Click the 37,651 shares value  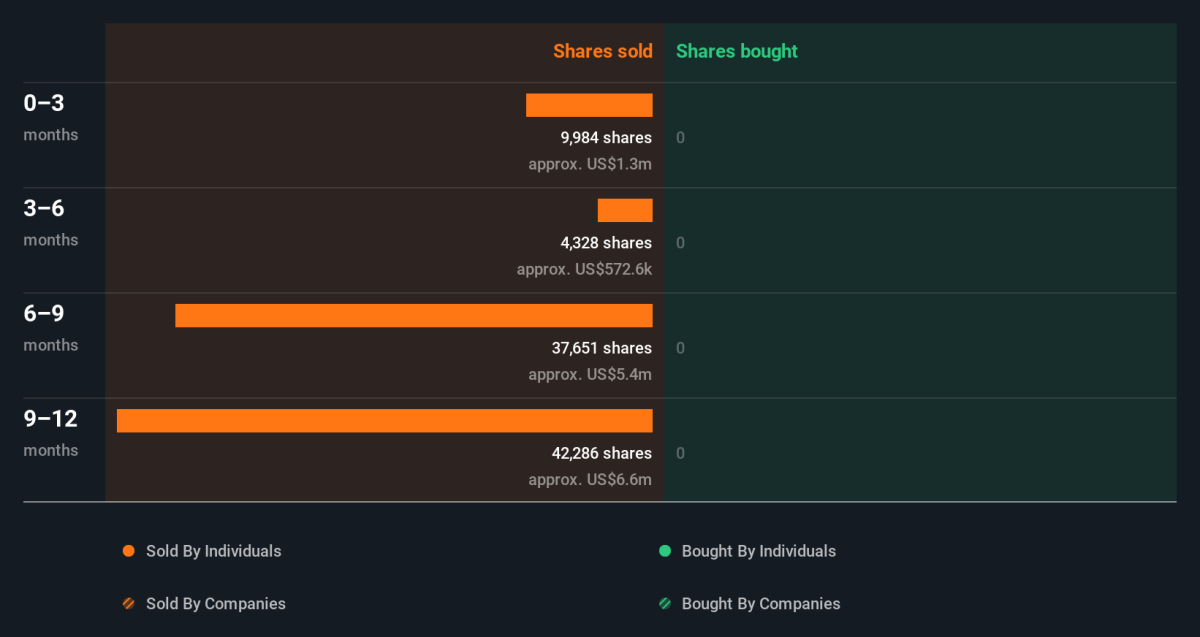601,348
